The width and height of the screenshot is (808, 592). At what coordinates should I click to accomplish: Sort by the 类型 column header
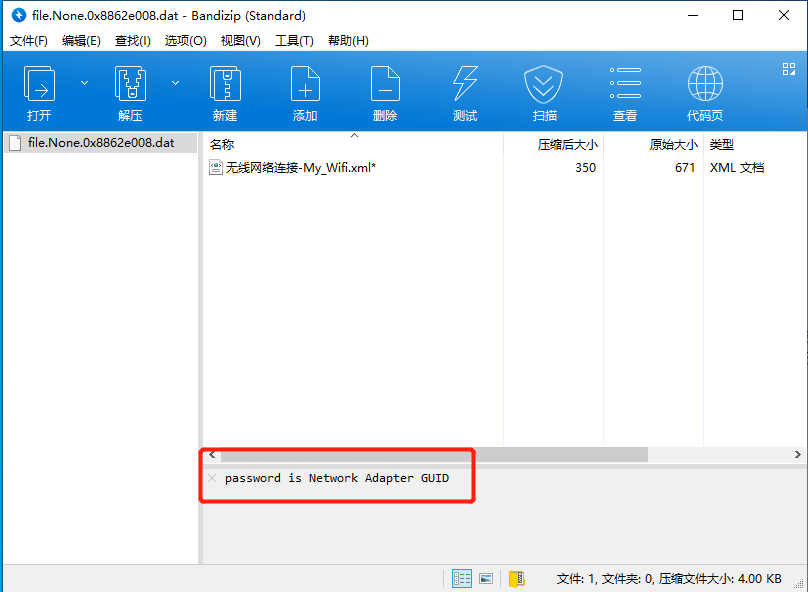pyautogui.click(x=754, y=145)
